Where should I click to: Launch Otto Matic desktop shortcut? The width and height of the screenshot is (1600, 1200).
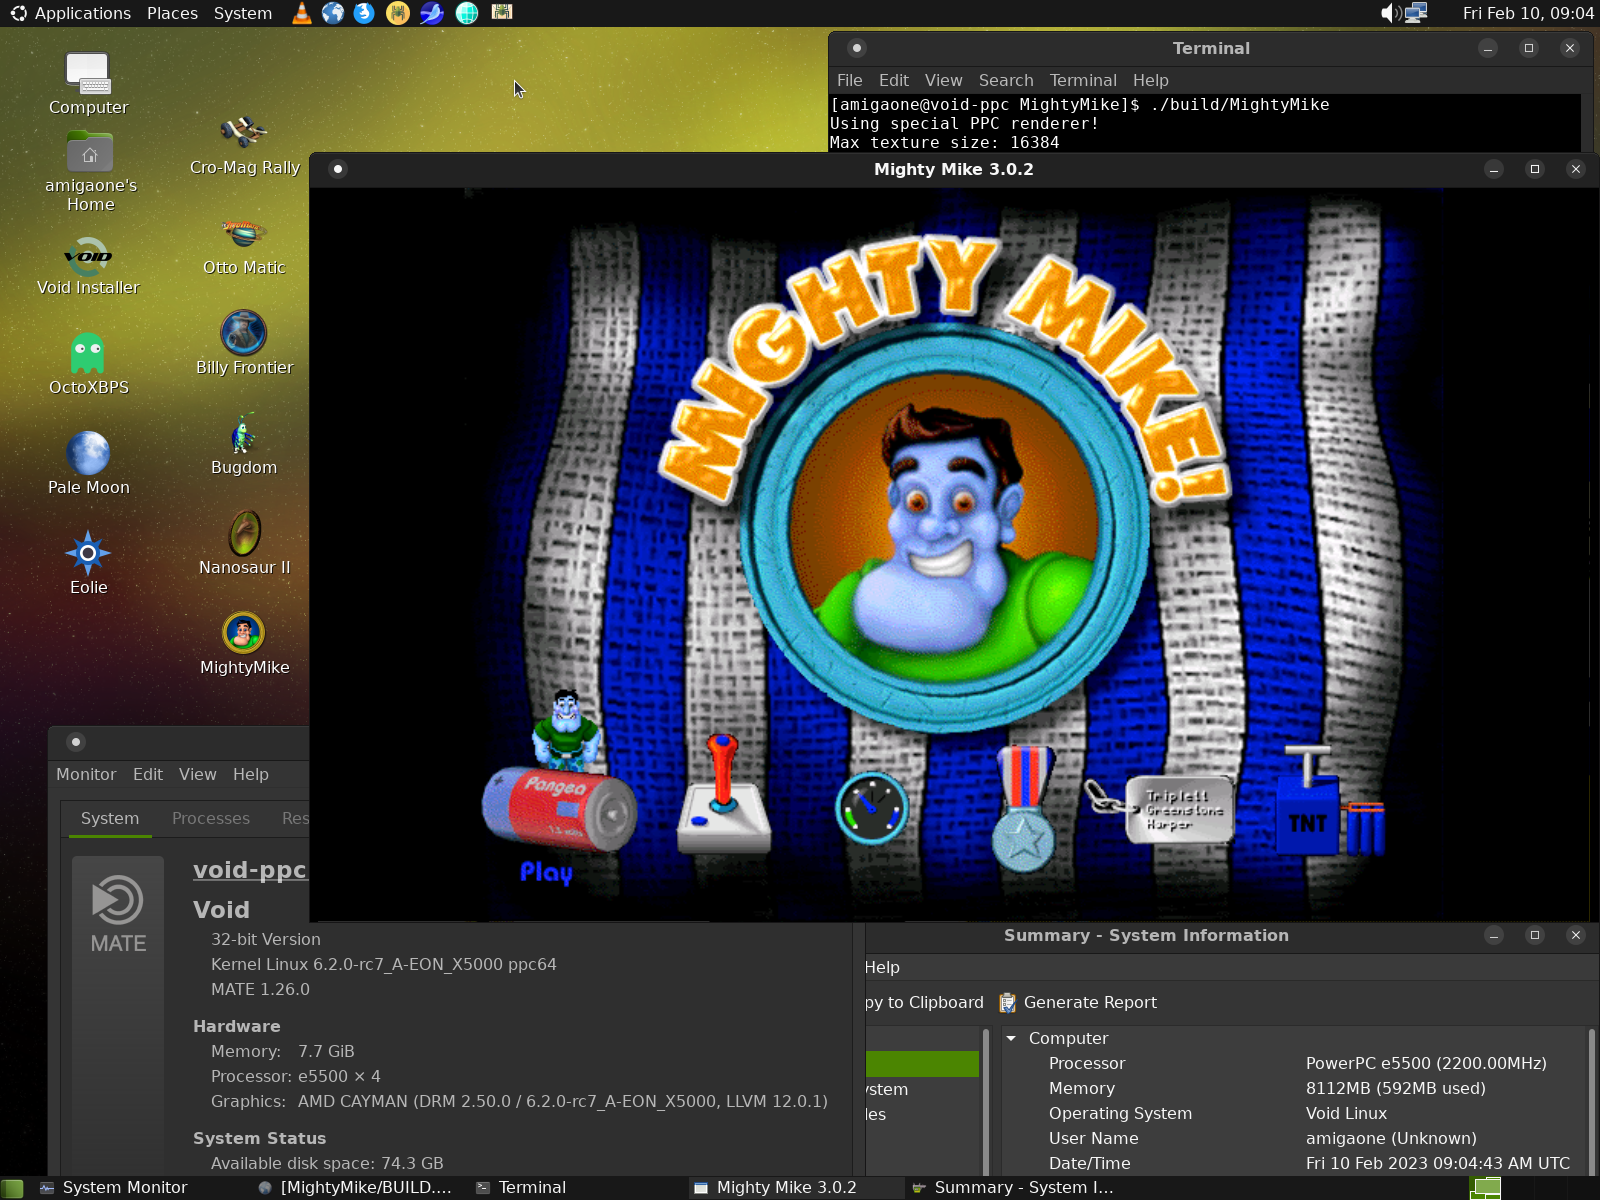coord(243,235)
